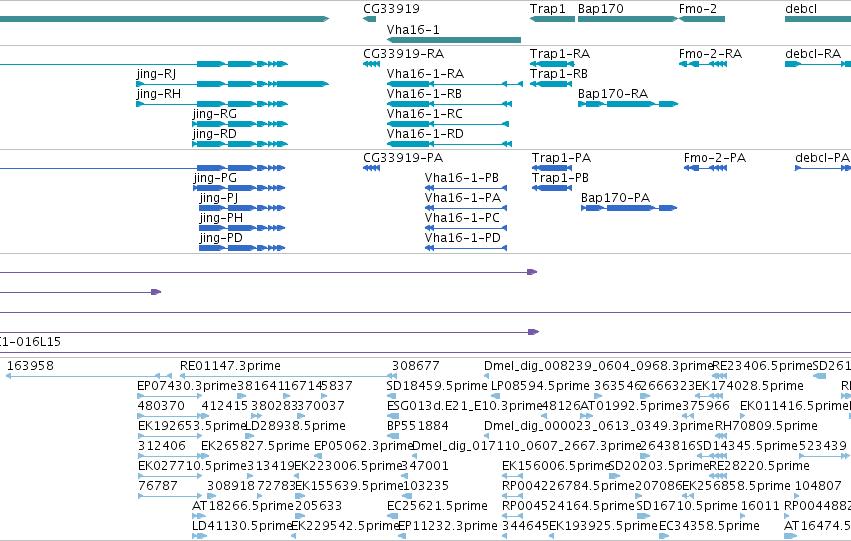Screen dimensions: 851x541
Task: Click transcript jing-RJ label
Action: pyautogui.click(x=156, y=74)
